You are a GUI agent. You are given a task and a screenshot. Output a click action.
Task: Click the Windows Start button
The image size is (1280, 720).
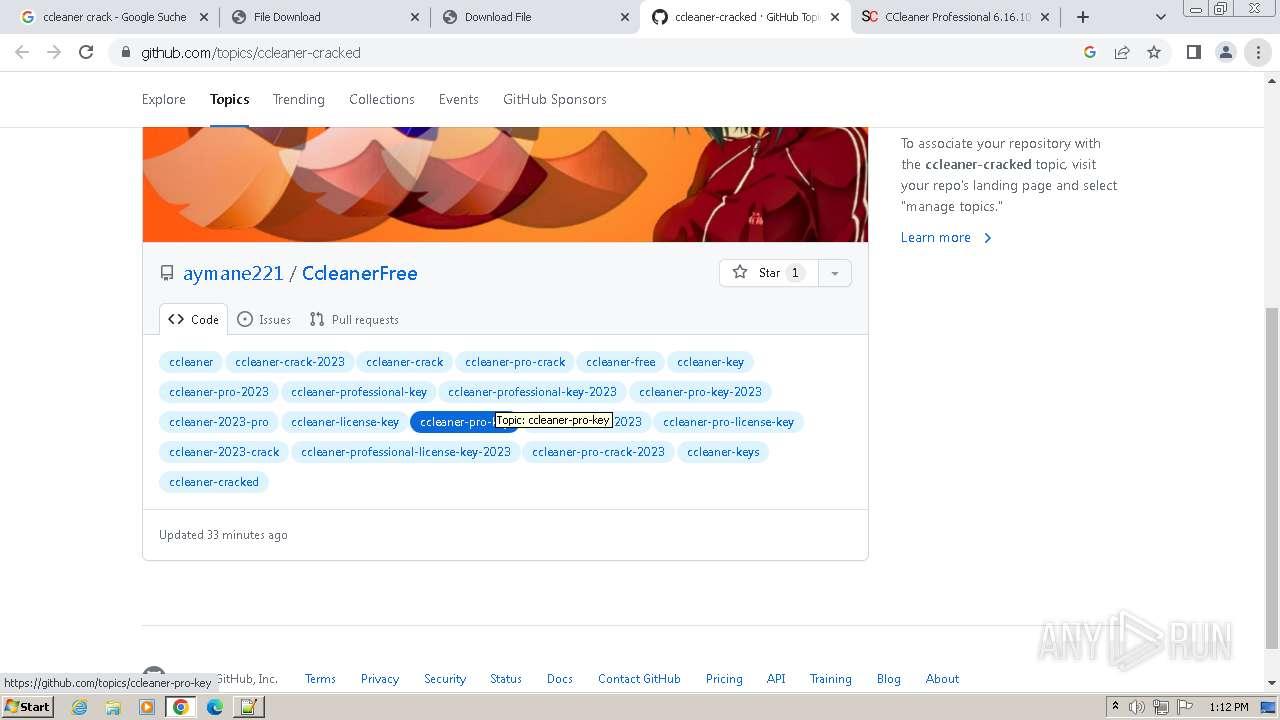point(27,706)
